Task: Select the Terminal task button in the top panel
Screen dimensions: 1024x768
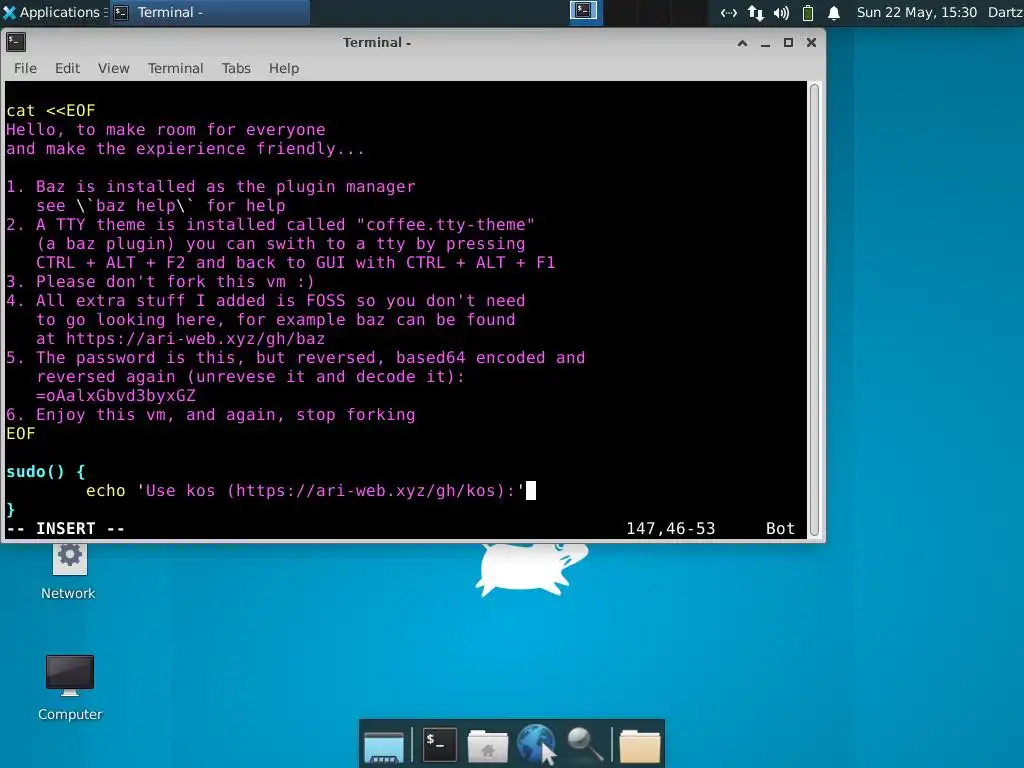Action: click(x=210, y=12)
